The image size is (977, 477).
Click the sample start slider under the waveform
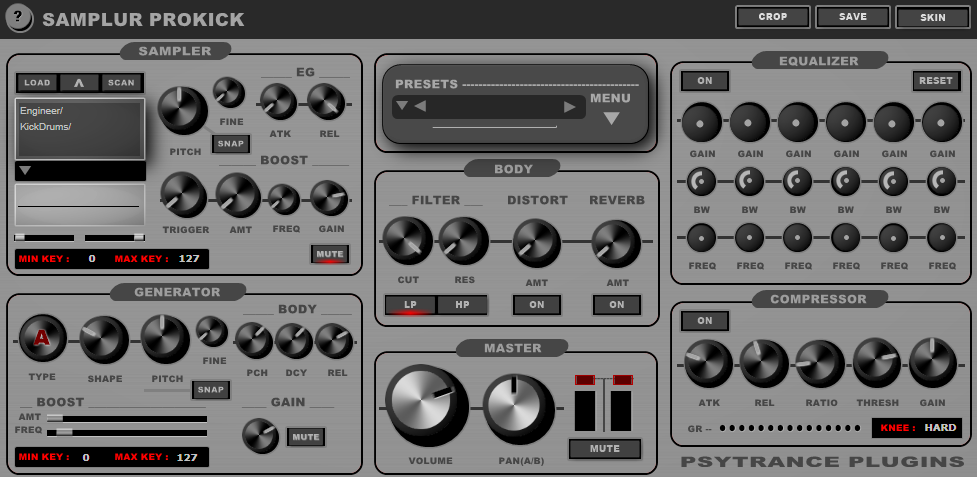point(44,237)
